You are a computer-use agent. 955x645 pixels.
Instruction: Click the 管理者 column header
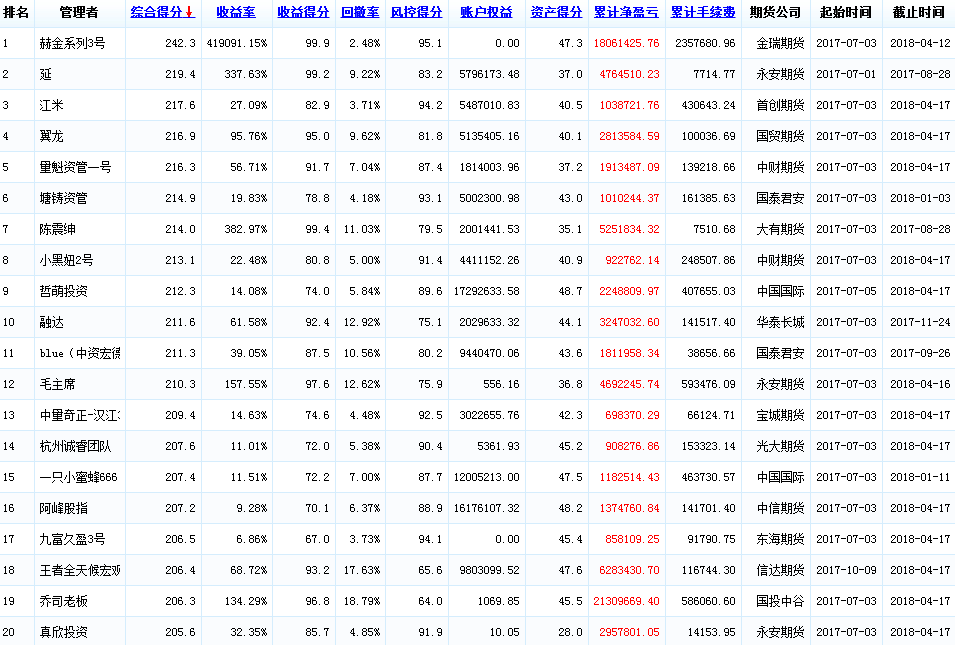point(79,13)
